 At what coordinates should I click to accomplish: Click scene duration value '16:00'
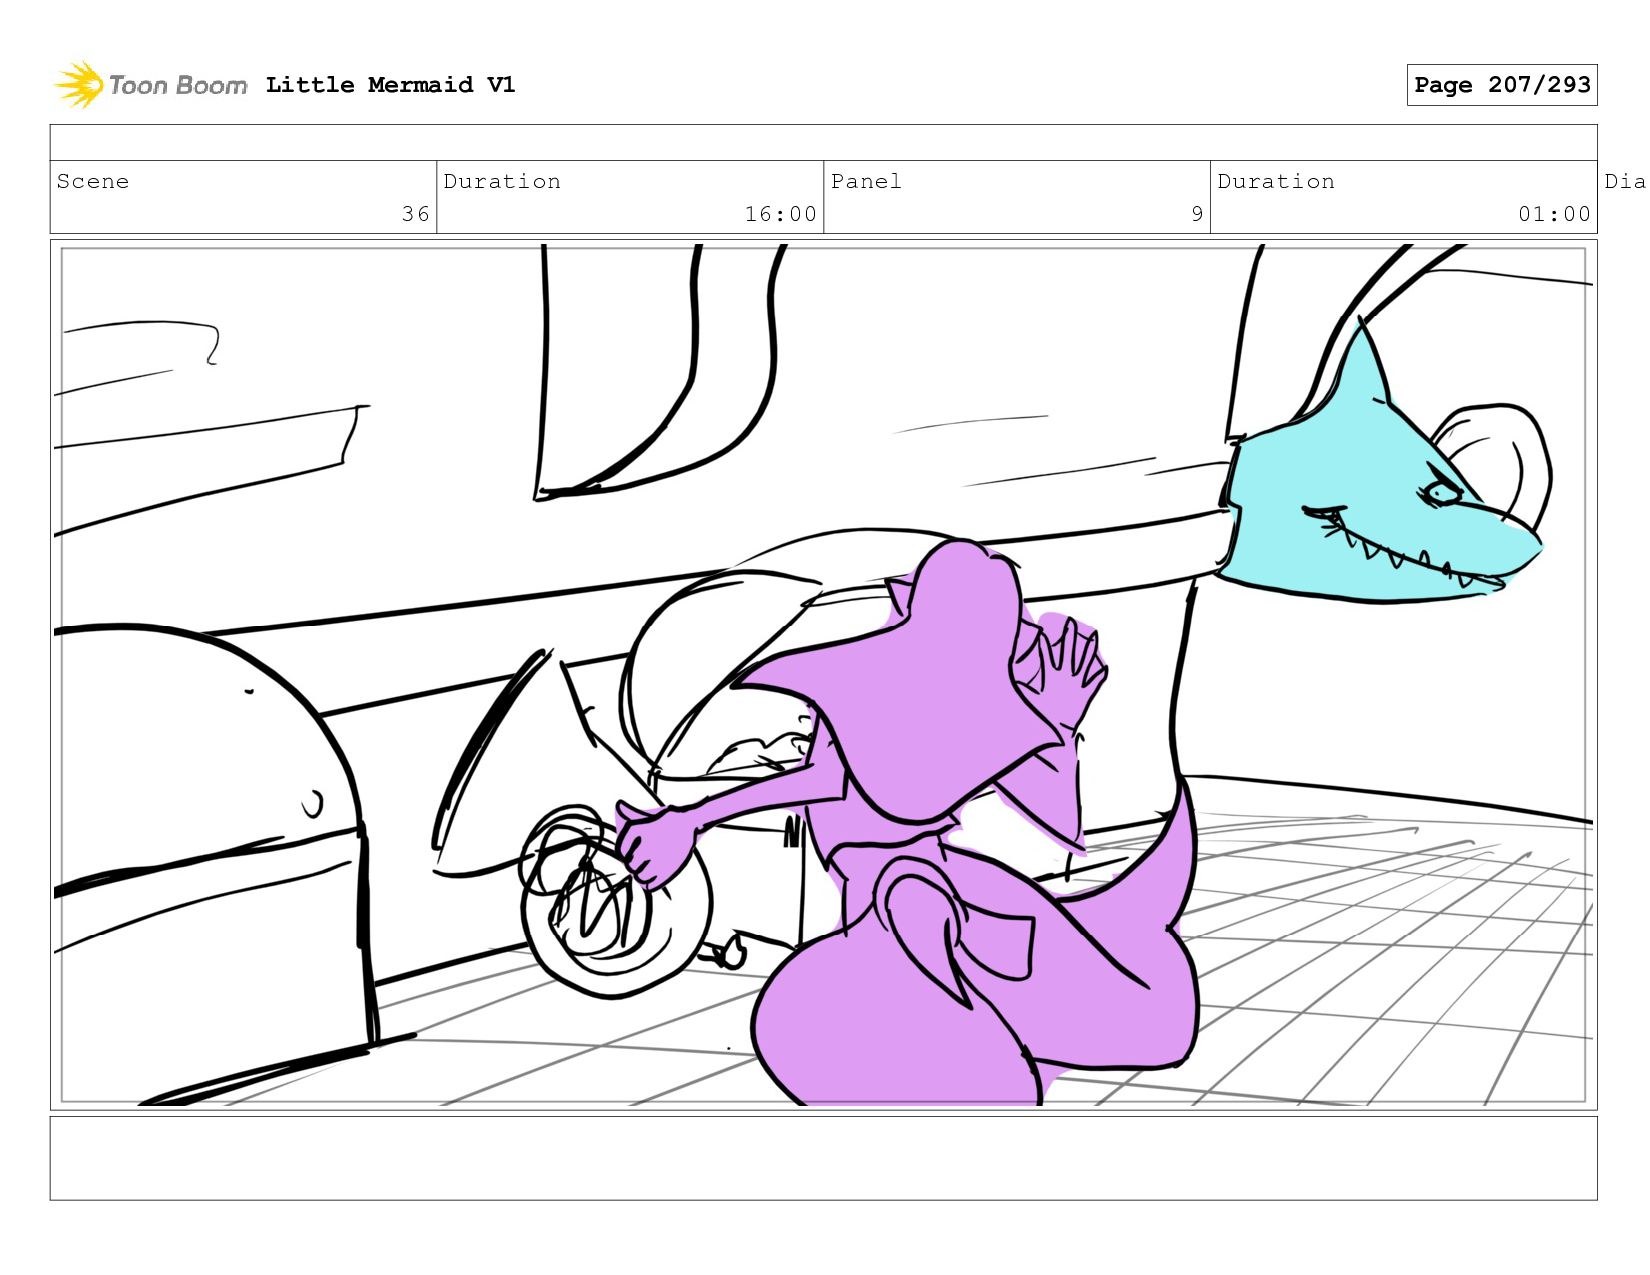click(x=780, y=214)
